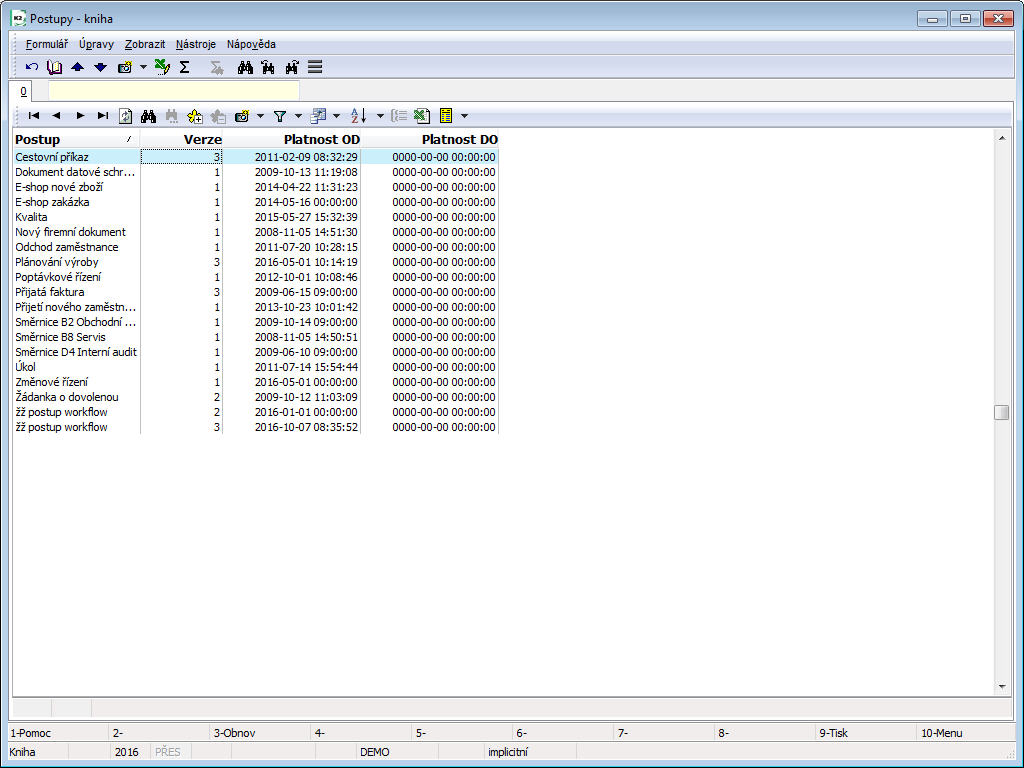Click binoculars find icon in grid toolbar

pos(148,116)
